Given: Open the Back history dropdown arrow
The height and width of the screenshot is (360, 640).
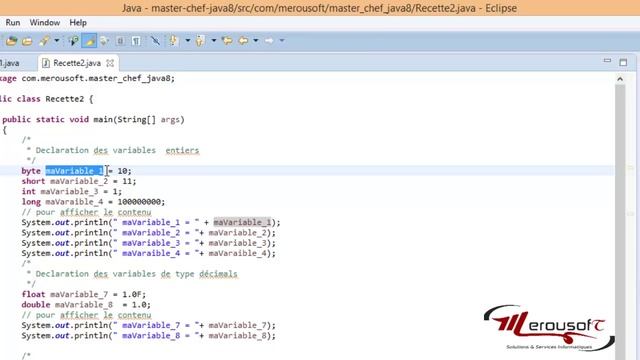Looking at the screenshot, I should tap(256, 40).
